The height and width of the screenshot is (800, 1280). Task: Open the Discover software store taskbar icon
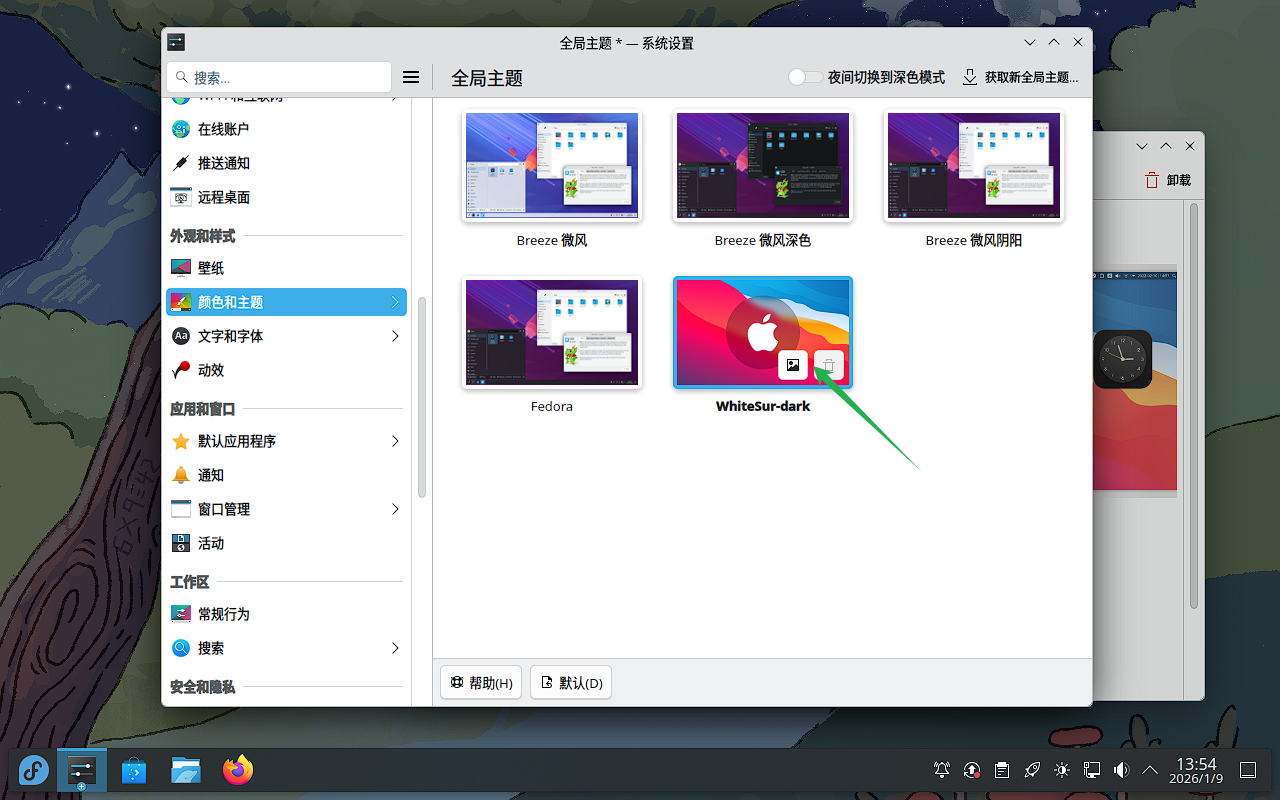[x=134, y=770]
